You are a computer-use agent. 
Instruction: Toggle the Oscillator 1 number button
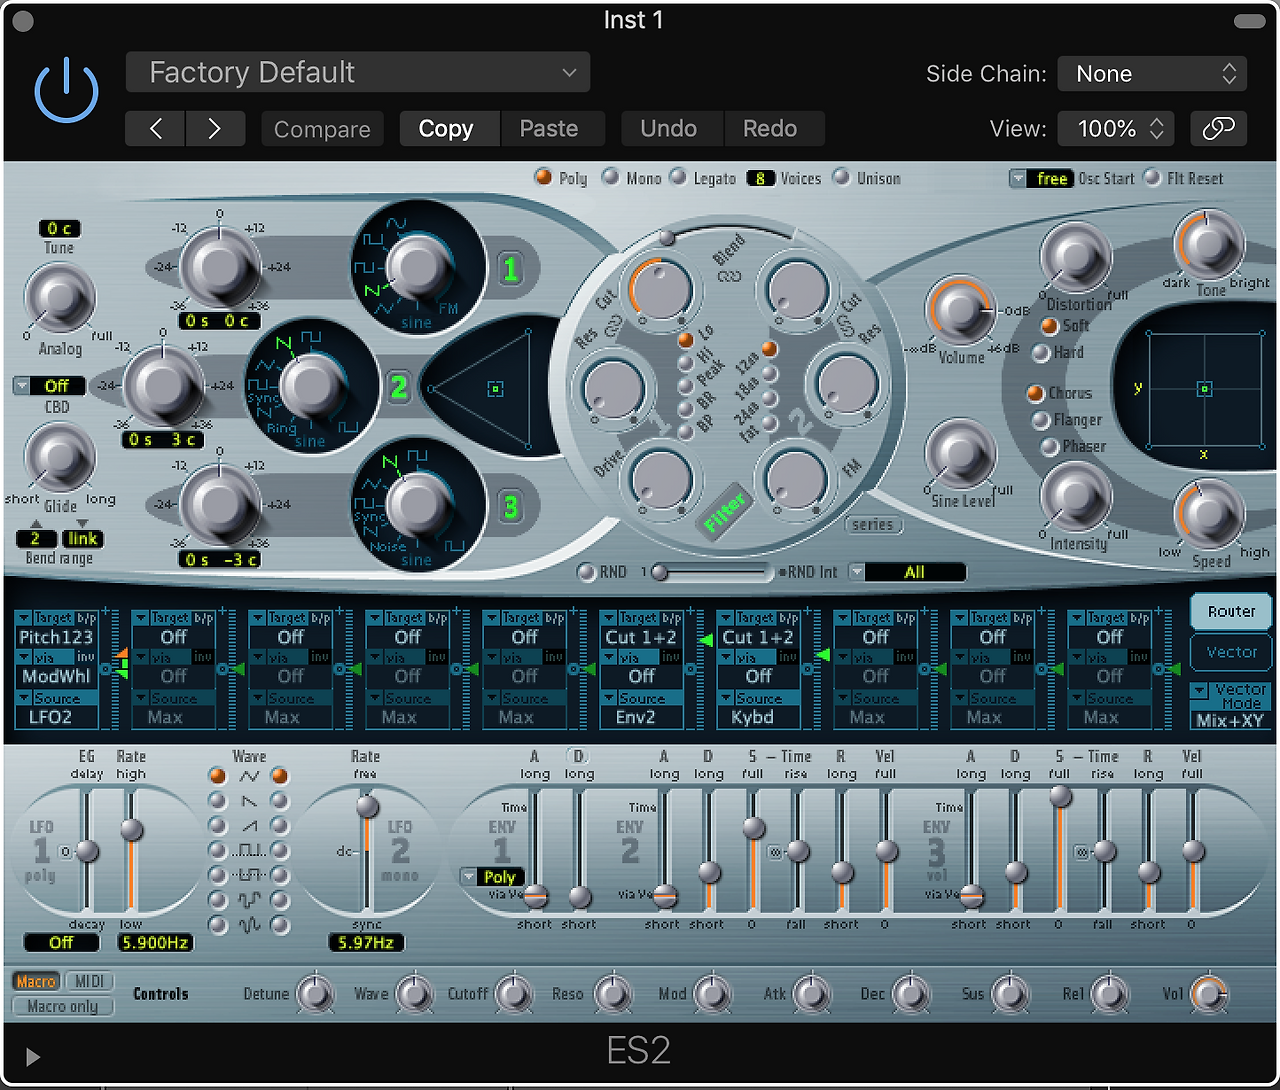pyautogui.click(x=511, y=268)
